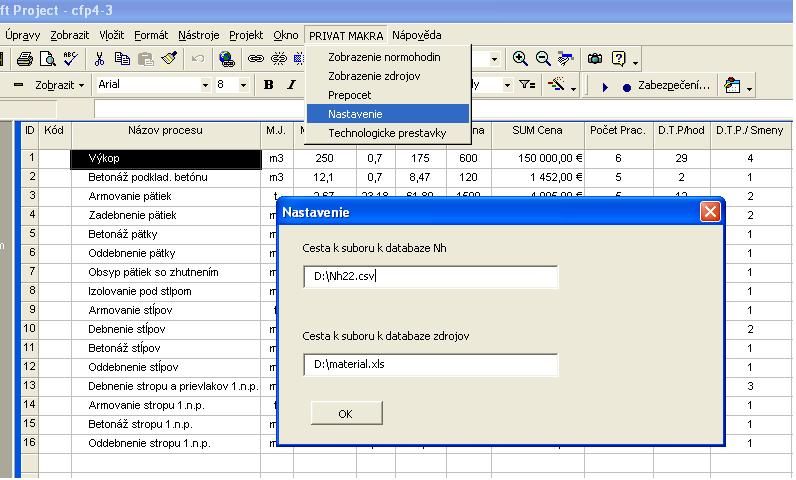Expand the font size 8 dropdown
796x480 pixels.
[x=243, y=86]
